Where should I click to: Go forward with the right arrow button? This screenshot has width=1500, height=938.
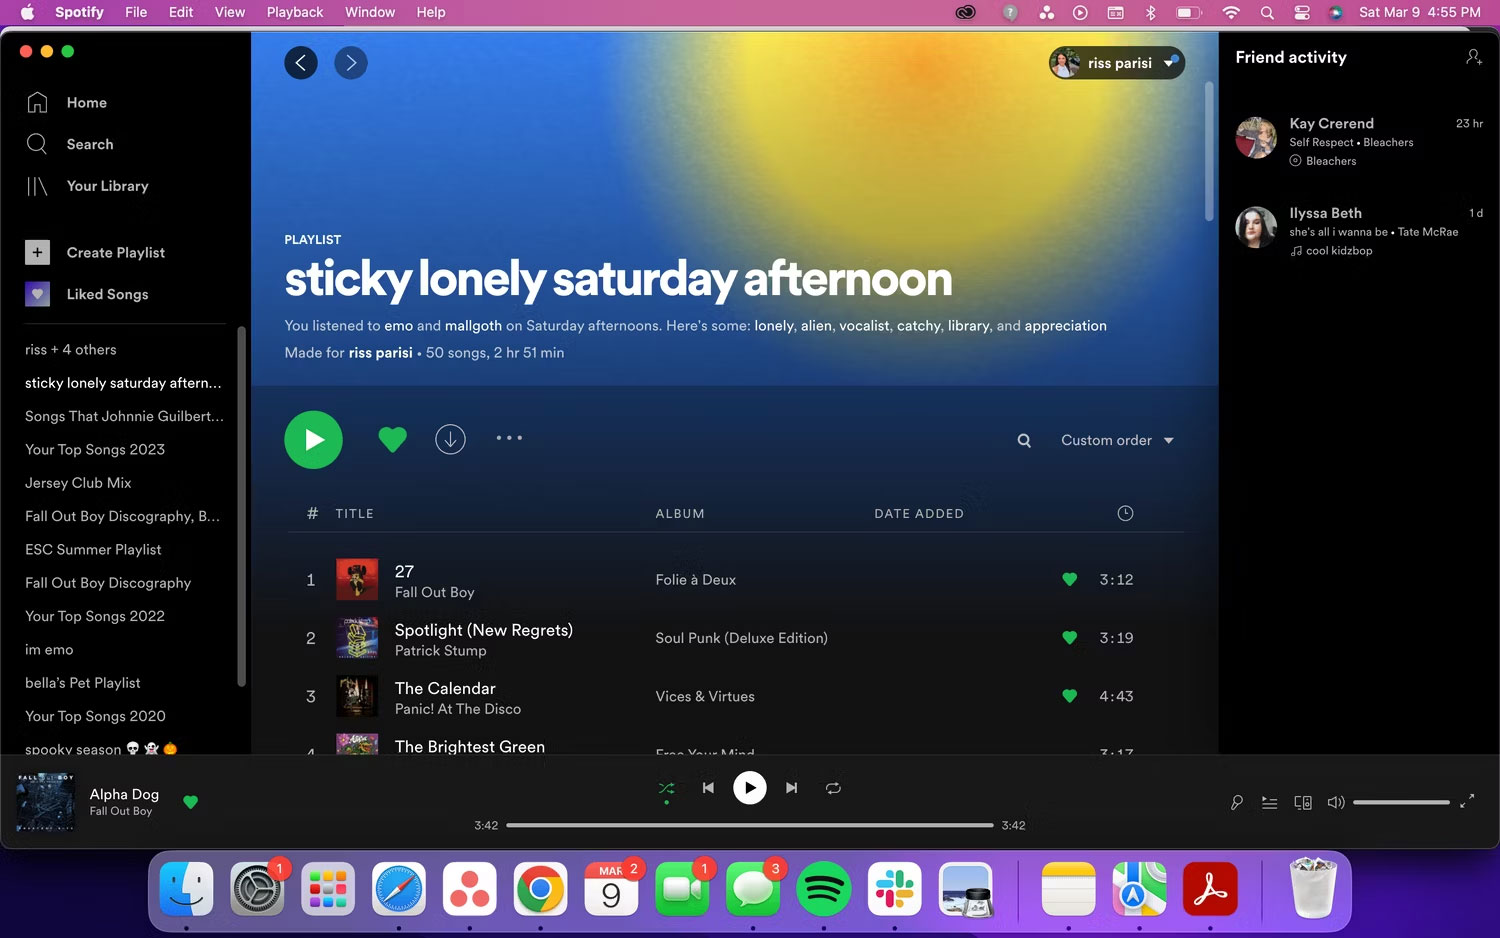coord(351,63)
